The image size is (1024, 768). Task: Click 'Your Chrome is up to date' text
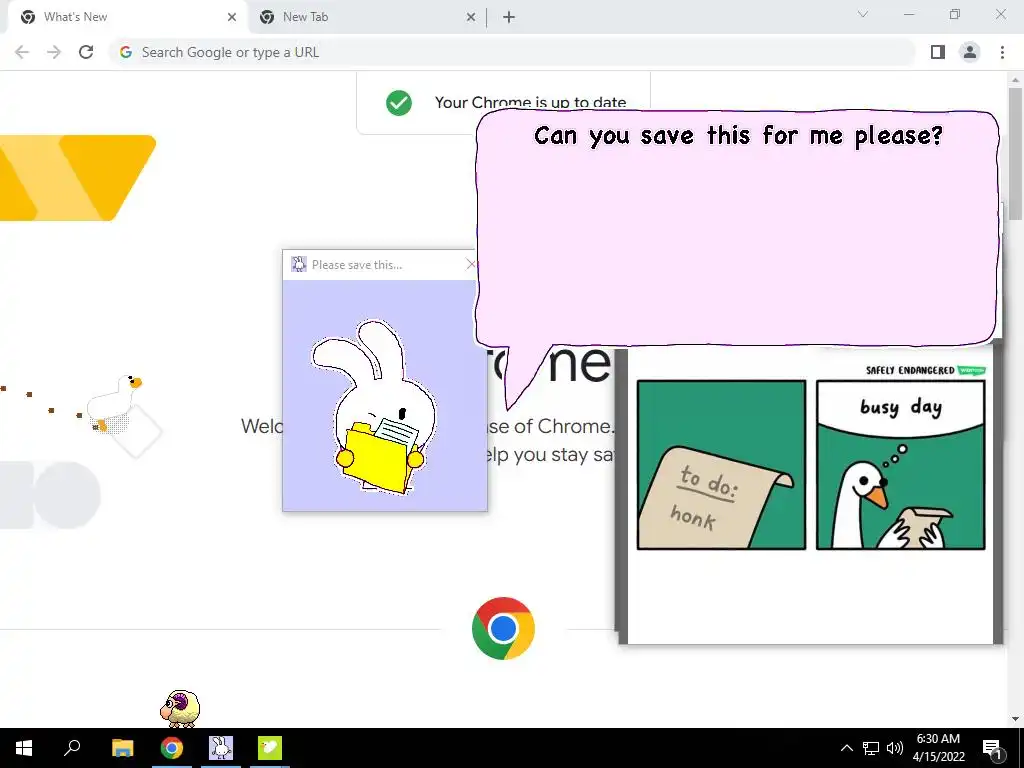(530, 103)
